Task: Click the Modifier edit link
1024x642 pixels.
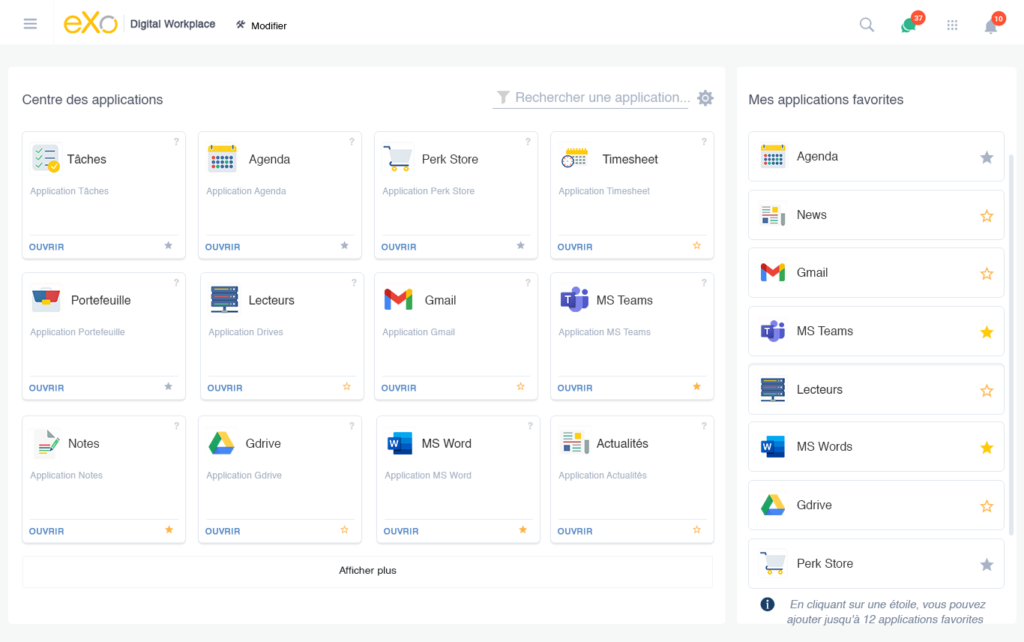Action: coord(261,25)
